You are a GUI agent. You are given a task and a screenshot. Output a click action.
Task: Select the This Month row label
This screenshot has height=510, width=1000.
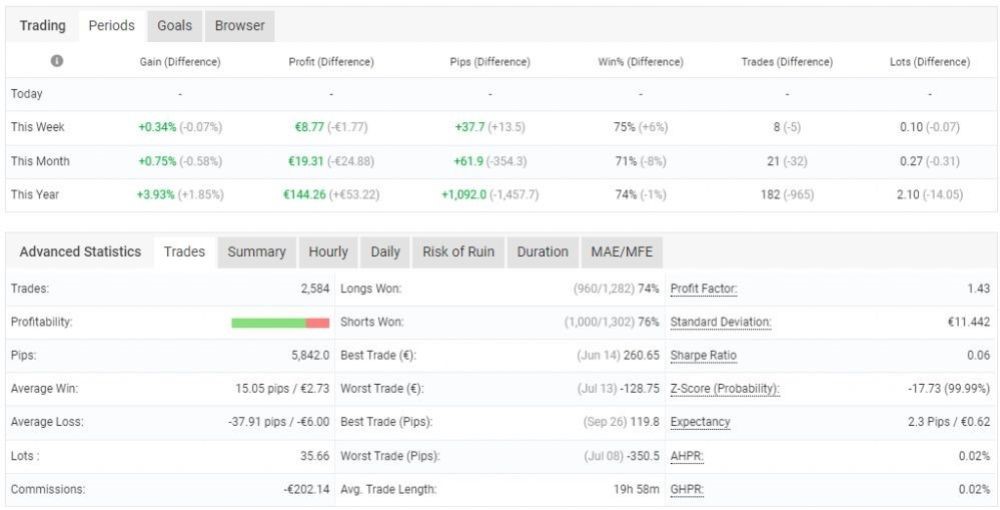[x=40, y=161]
